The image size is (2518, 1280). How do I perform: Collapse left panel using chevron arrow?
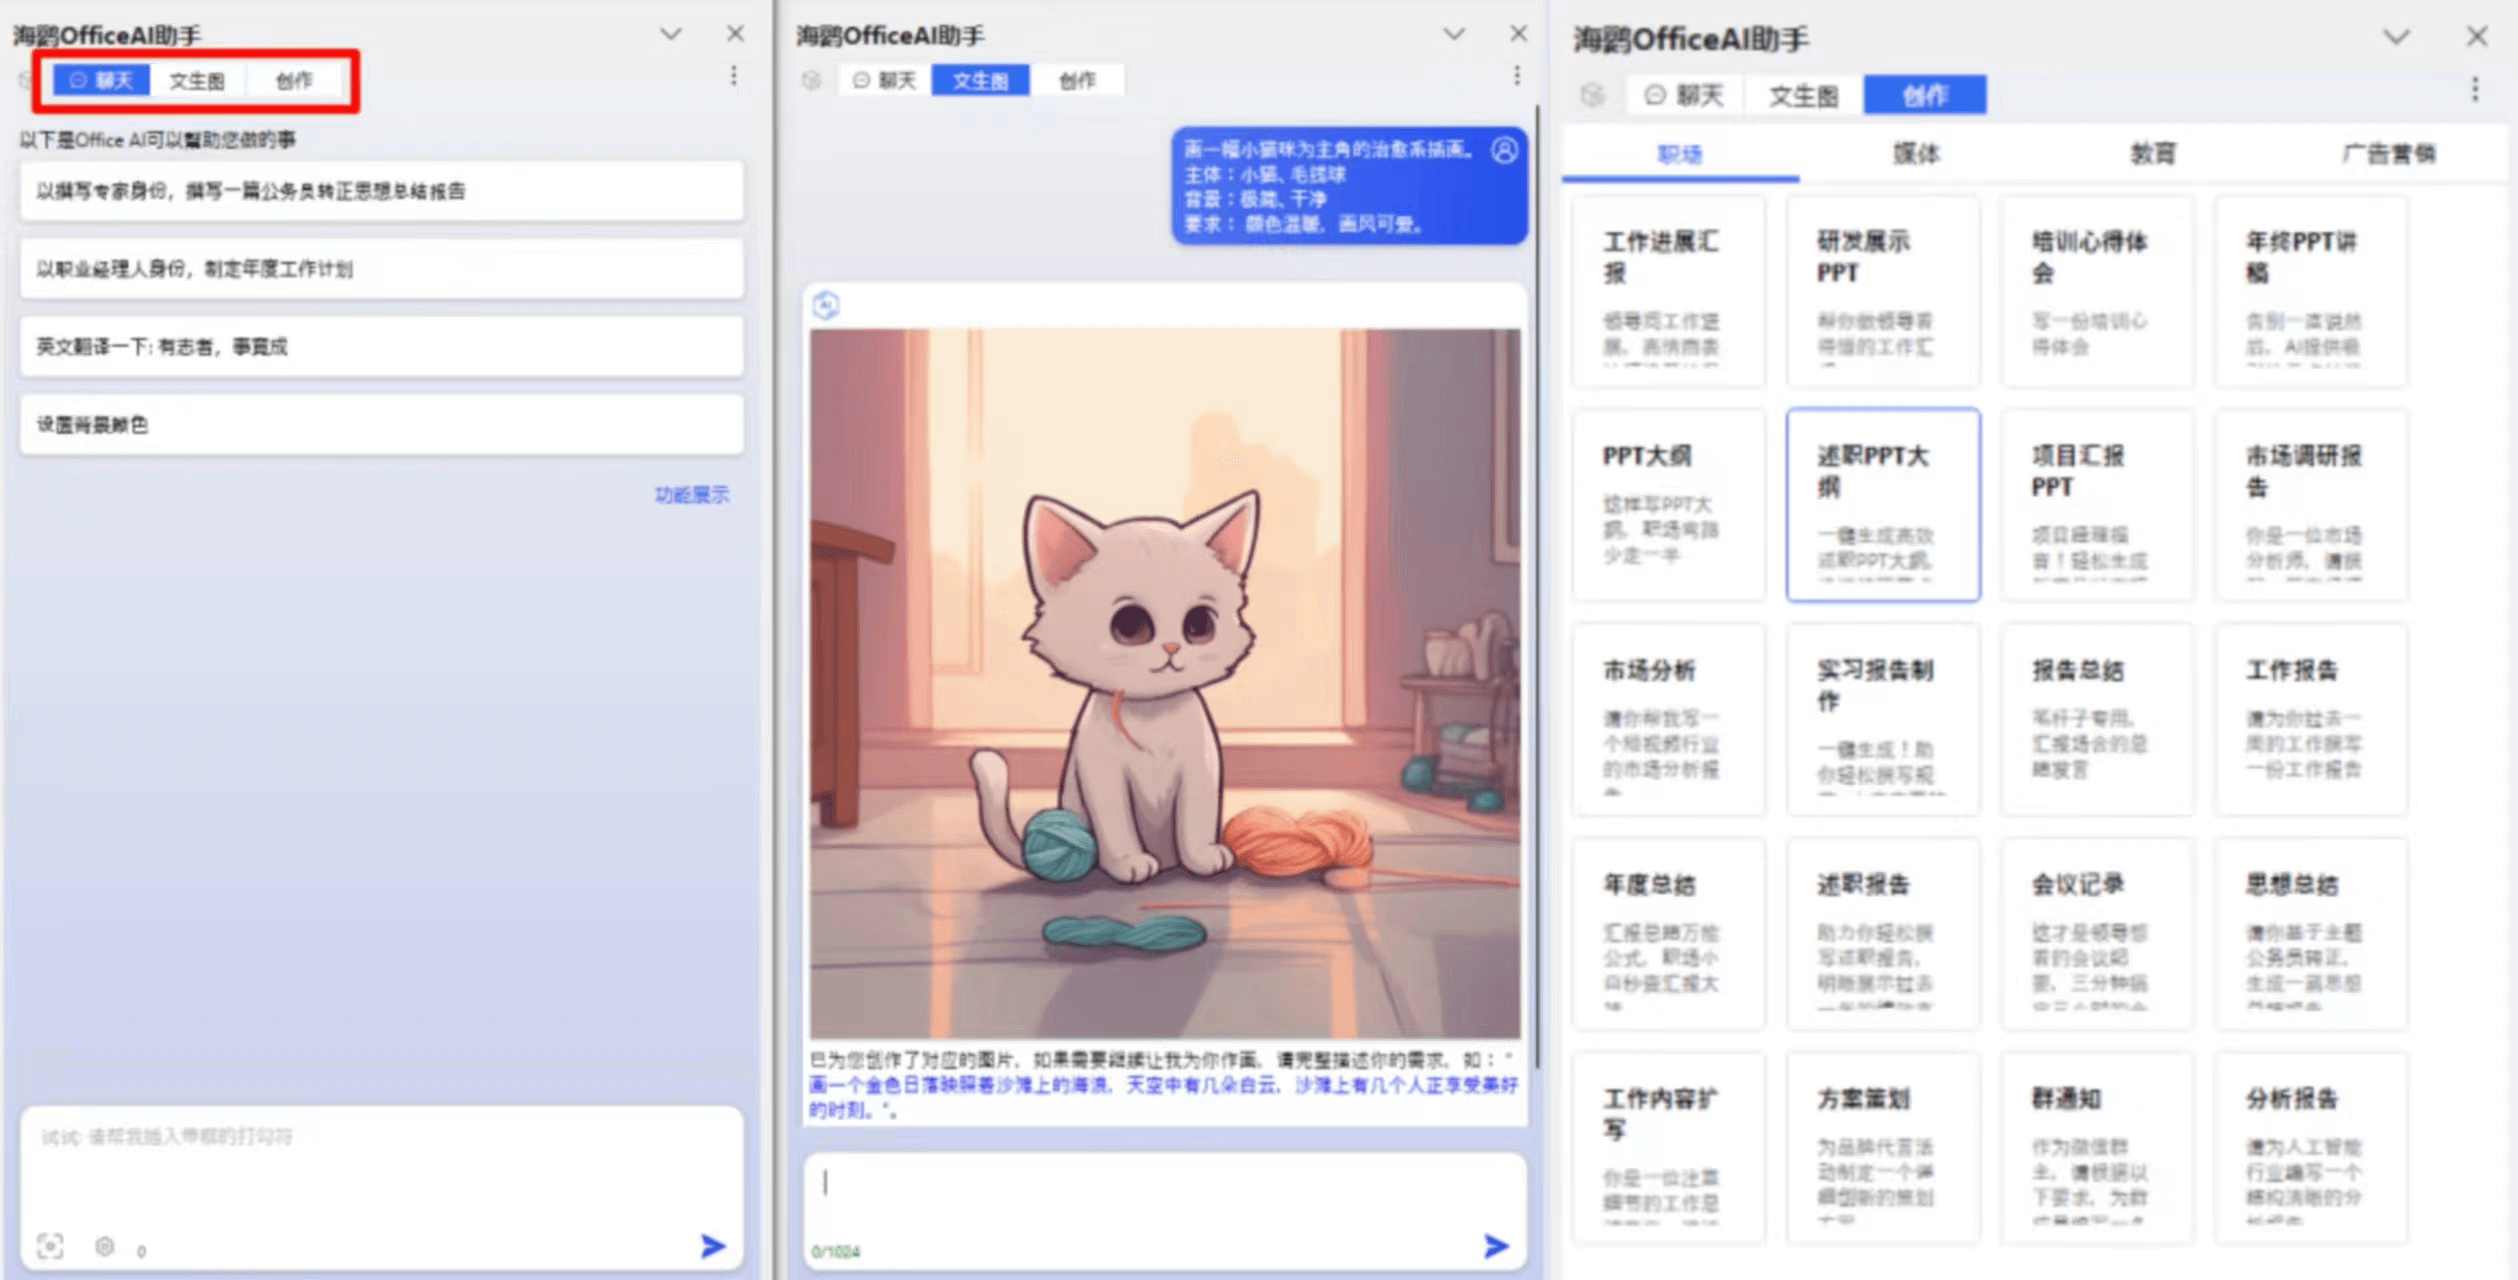(671, 33)
